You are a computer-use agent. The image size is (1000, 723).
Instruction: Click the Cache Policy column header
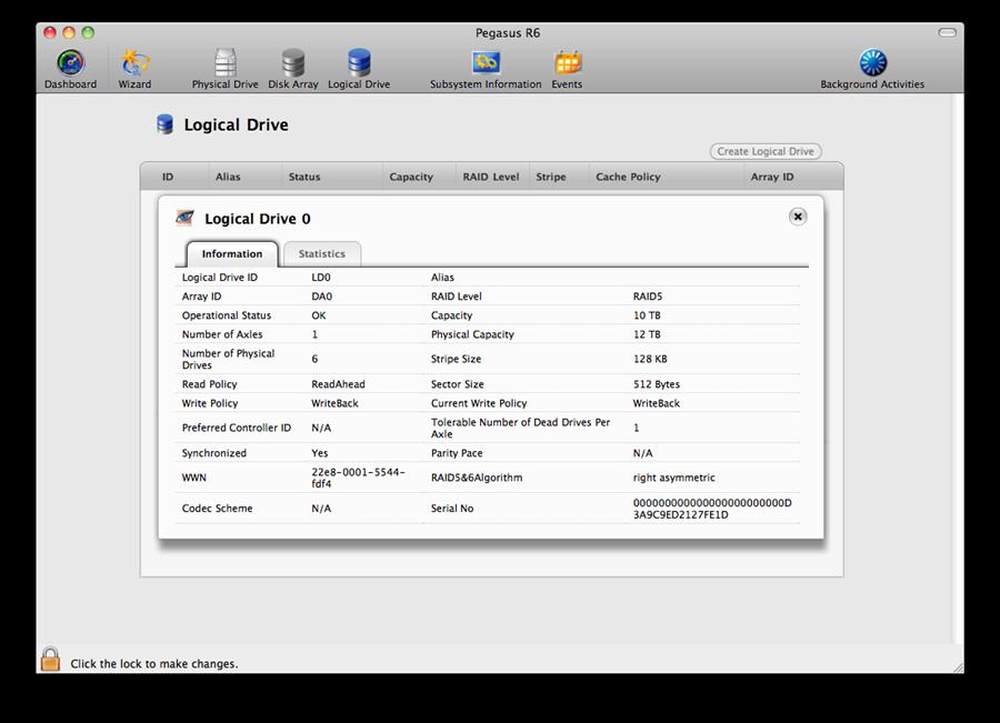628,177
